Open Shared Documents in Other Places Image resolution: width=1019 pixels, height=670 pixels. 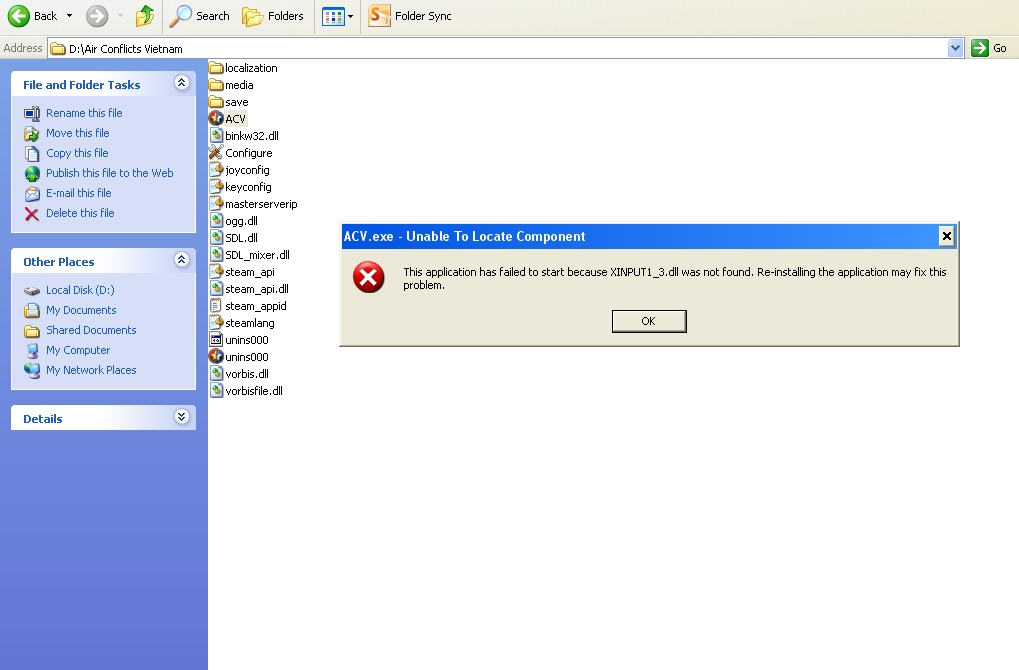point(91,330)
